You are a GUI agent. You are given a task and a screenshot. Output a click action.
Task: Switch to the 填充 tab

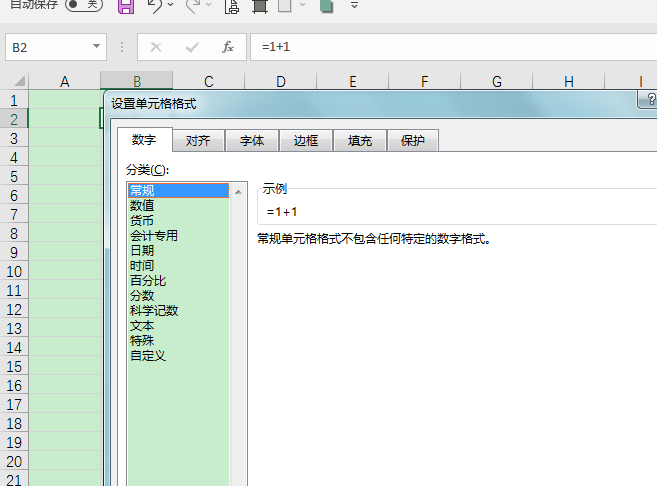(360, 140)
